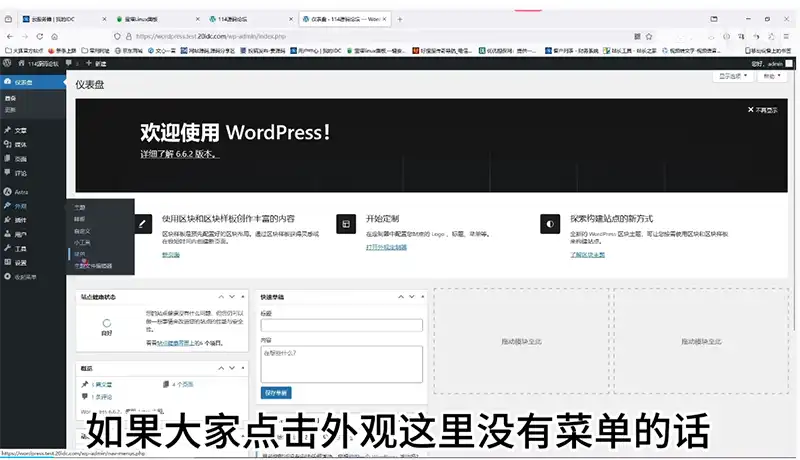Image resolution: width=800 pixels, height=460 pixels.
Task: Open the 设置 (Settings) sidebar menu
Action: pyautogui.click(x=21, y=262)
